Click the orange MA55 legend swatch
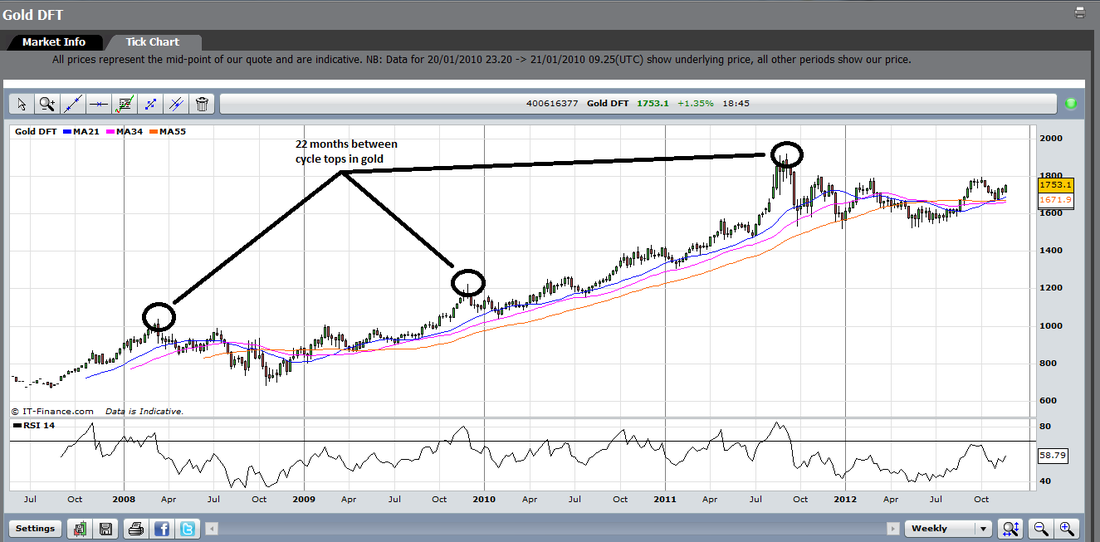 [155, 131]
